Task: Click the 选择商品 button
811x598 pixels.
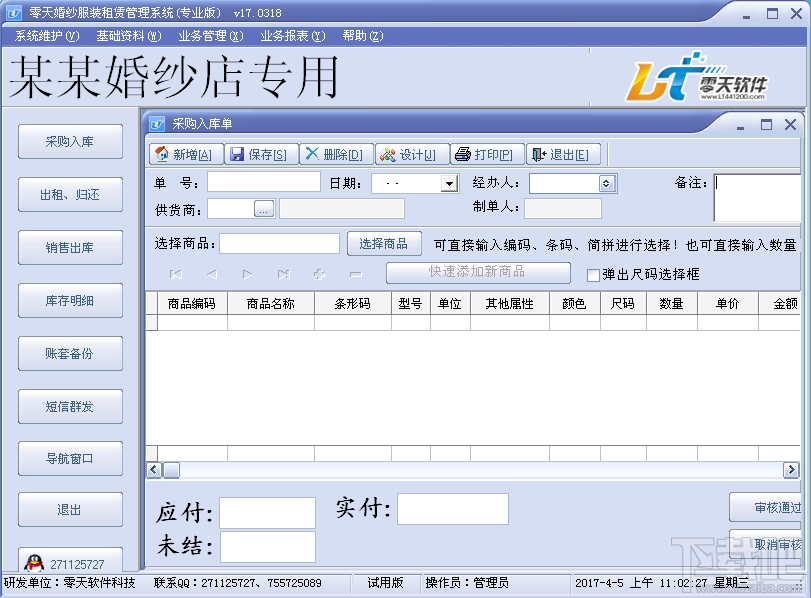Action: pyautogui.click(x=385, y=243)
